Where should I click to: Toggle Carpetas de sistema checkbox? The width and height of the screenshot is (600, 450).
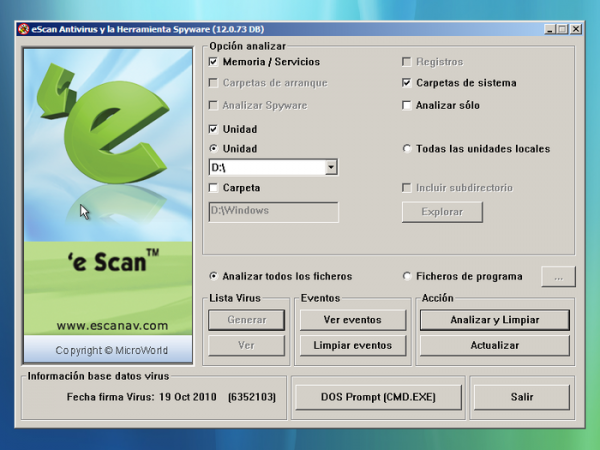pos(406,83)
